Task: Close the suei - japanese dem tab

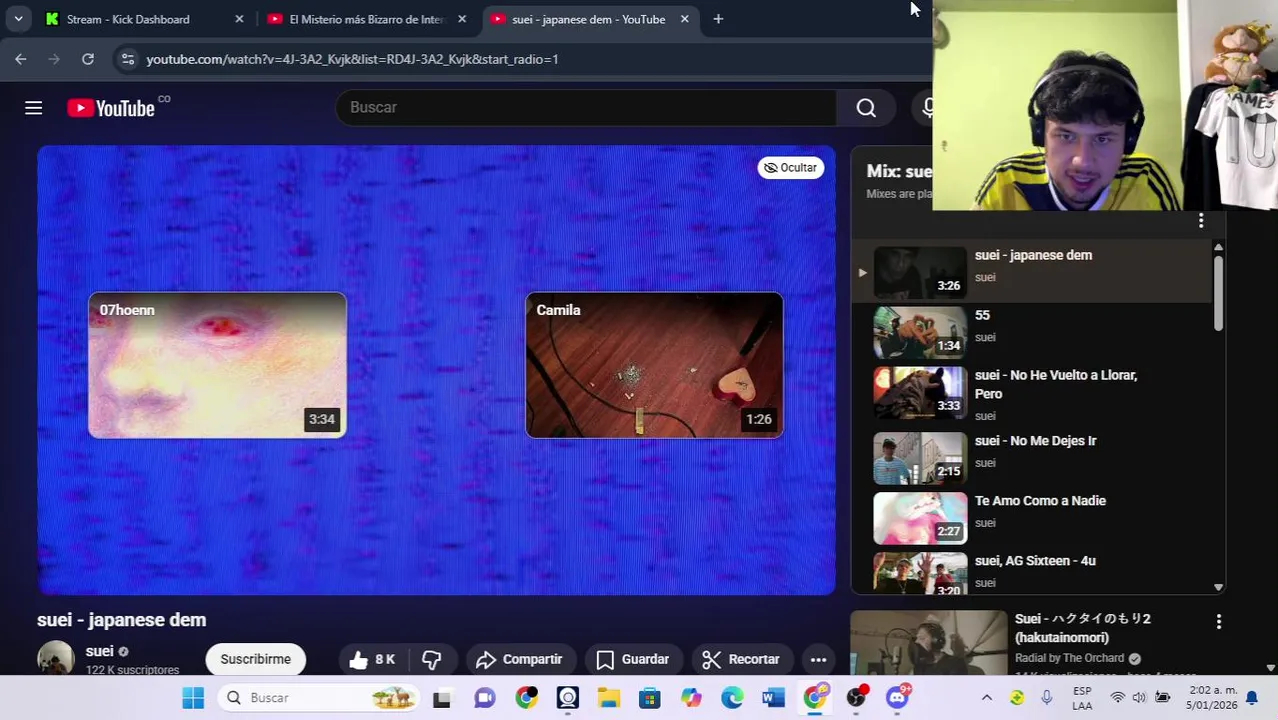Action: [x=684, y=19]
